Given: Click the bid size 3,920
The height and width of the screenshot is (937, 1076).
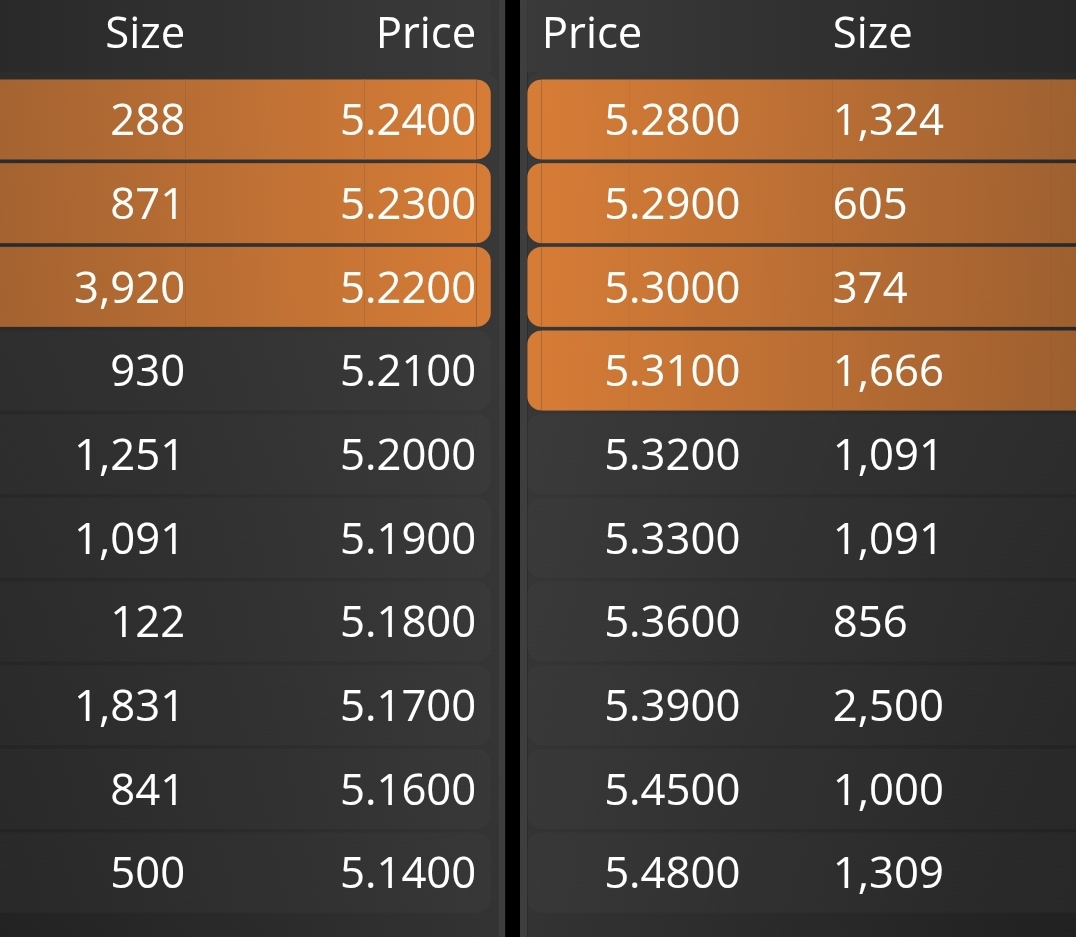Looking at the screenshot, I should coord(129,288).
